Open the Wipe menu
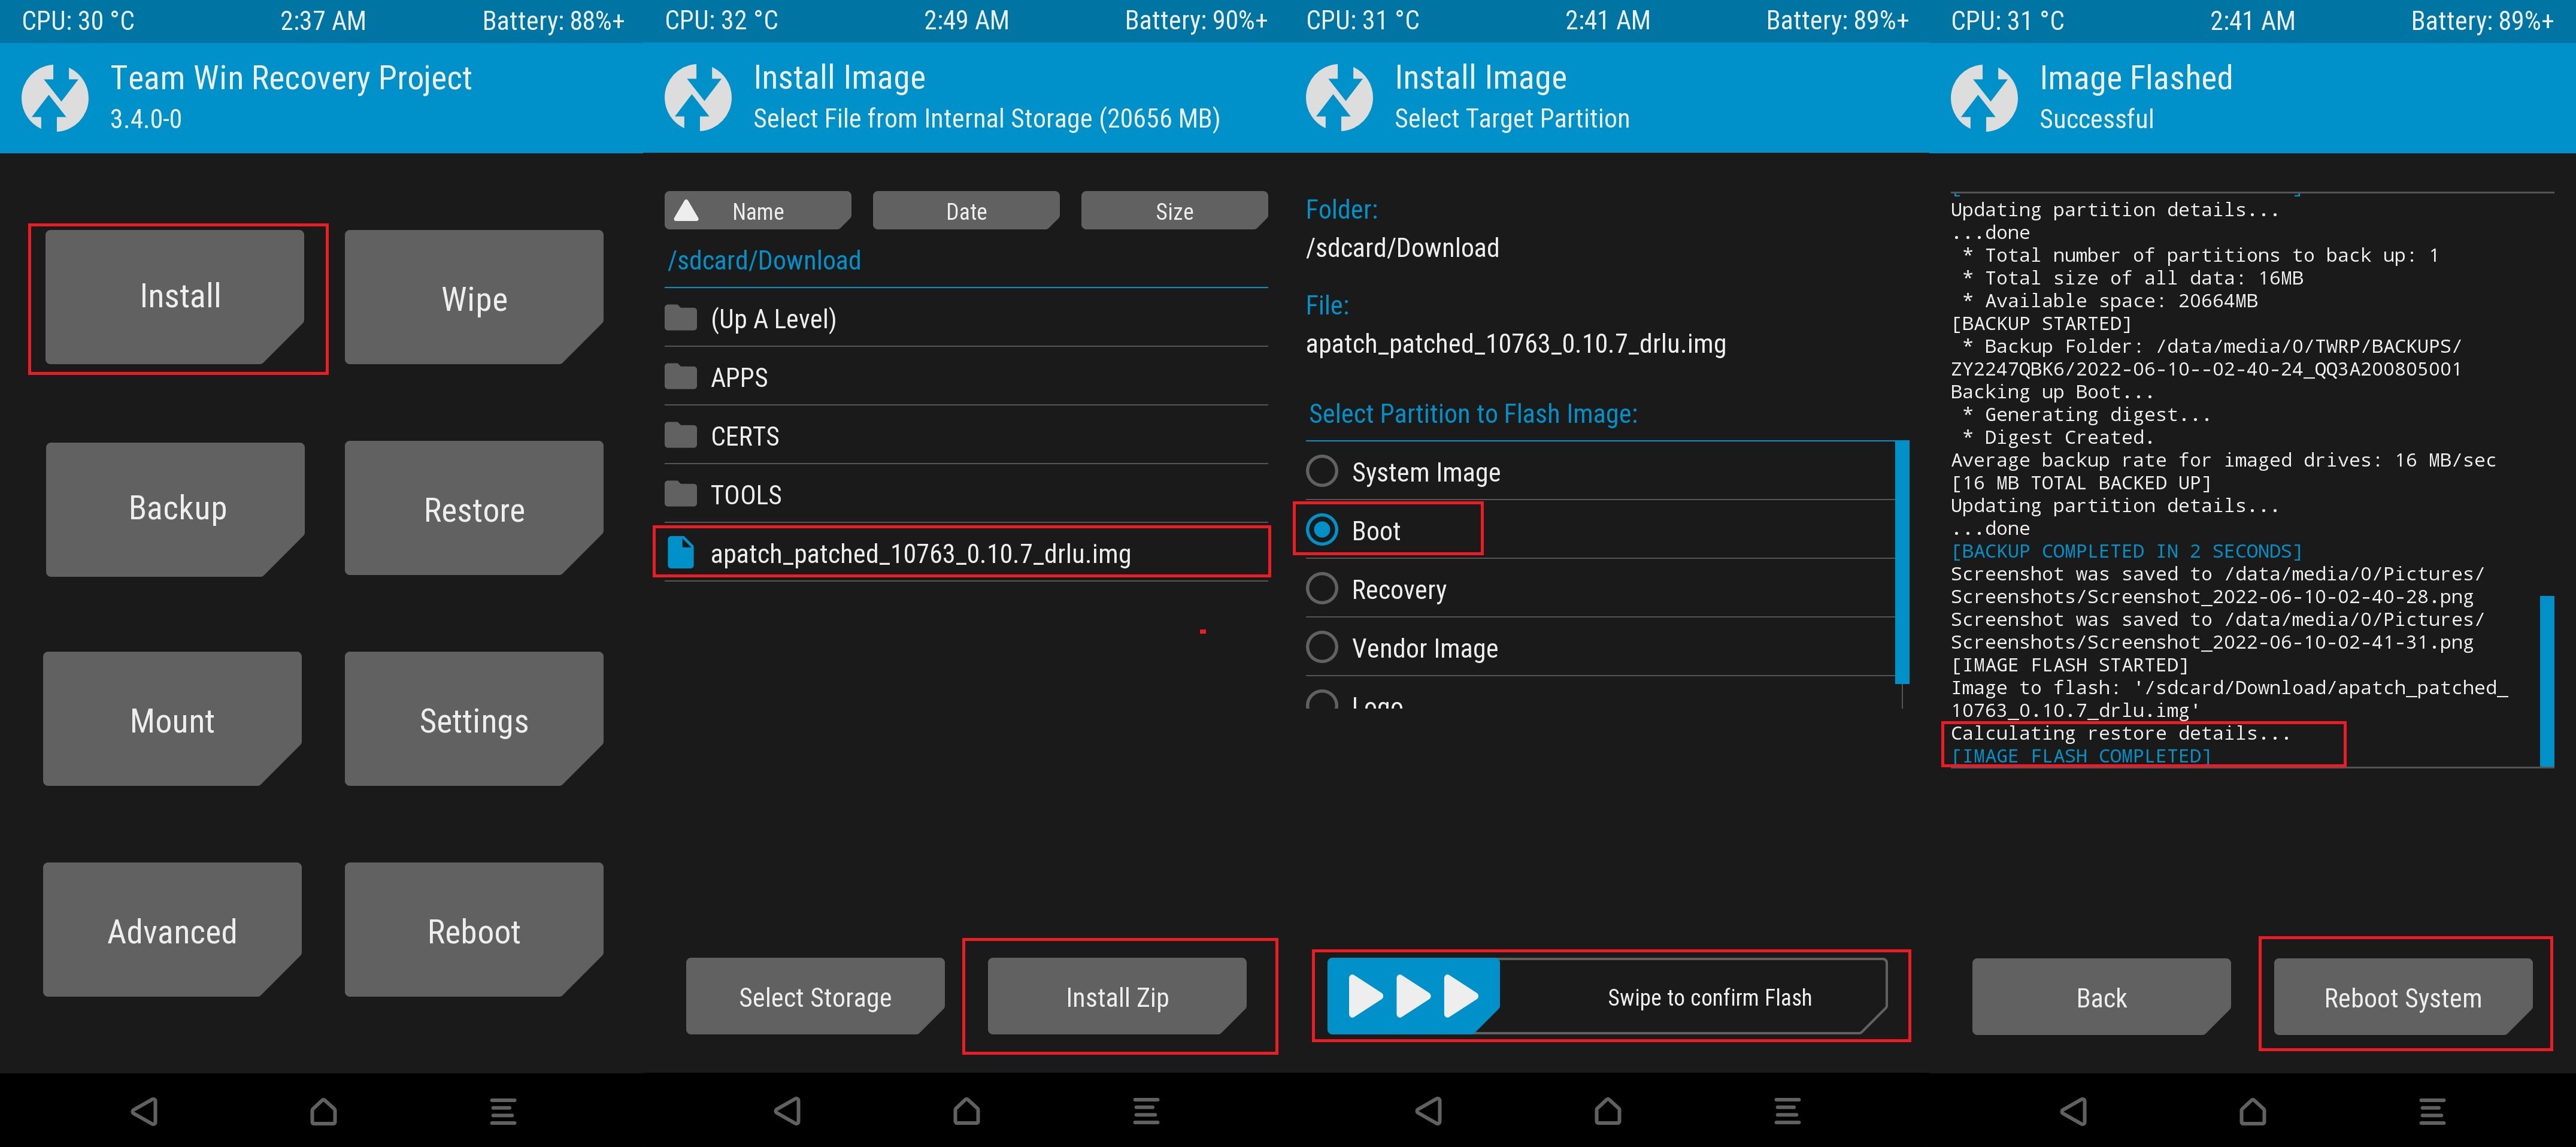Image resolution: width=2576 pixels, height=1147 pixels. tap(474, 297)
